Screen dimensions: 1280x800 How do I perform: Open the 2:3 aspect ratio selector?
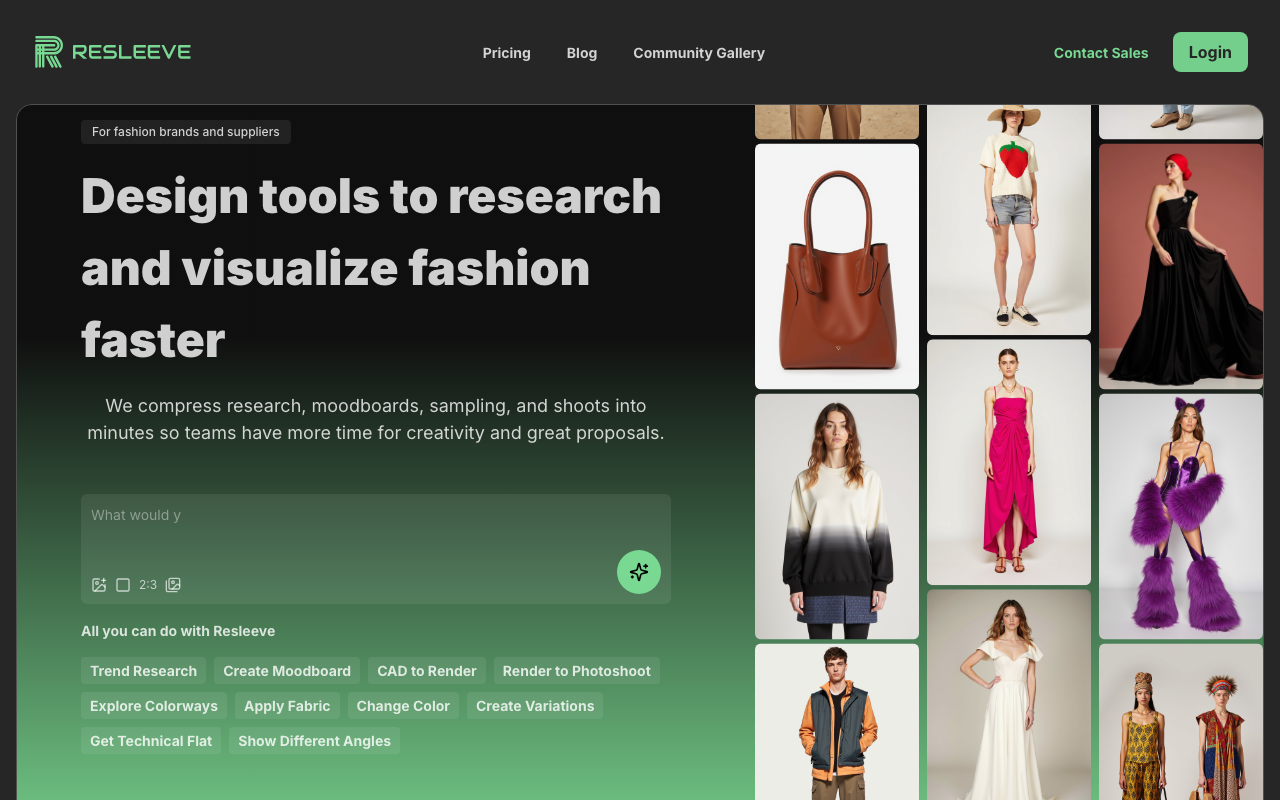coord(148,585)
